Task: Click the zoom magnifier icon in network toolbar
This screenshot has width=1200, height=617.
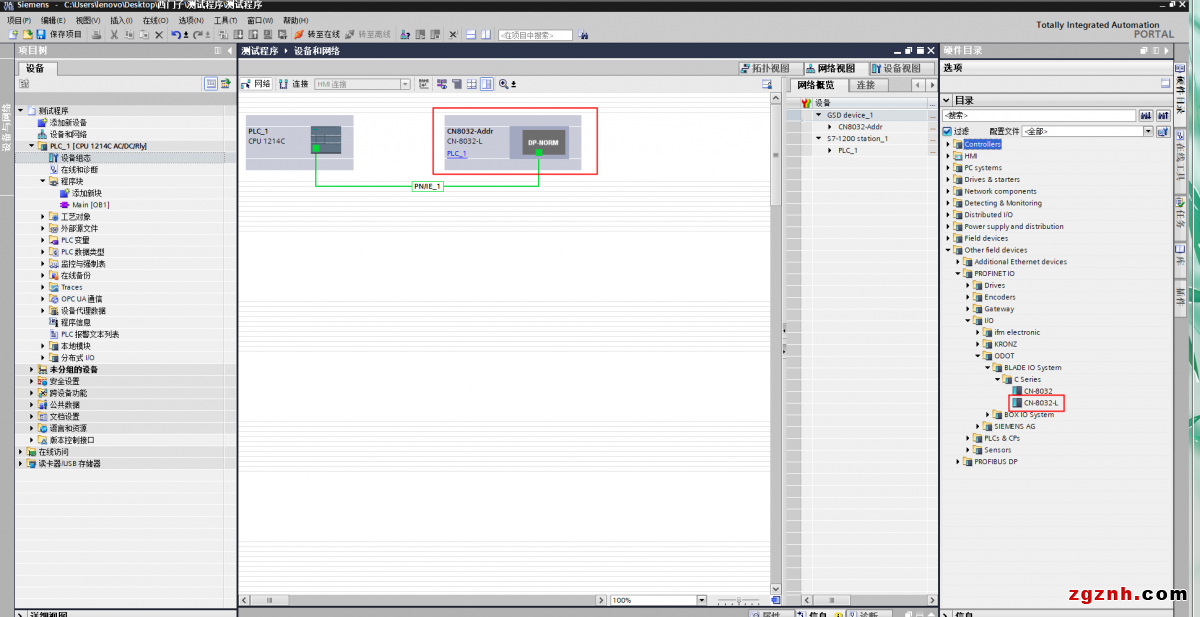Action: pyautogui.click(x=504, y=84)
